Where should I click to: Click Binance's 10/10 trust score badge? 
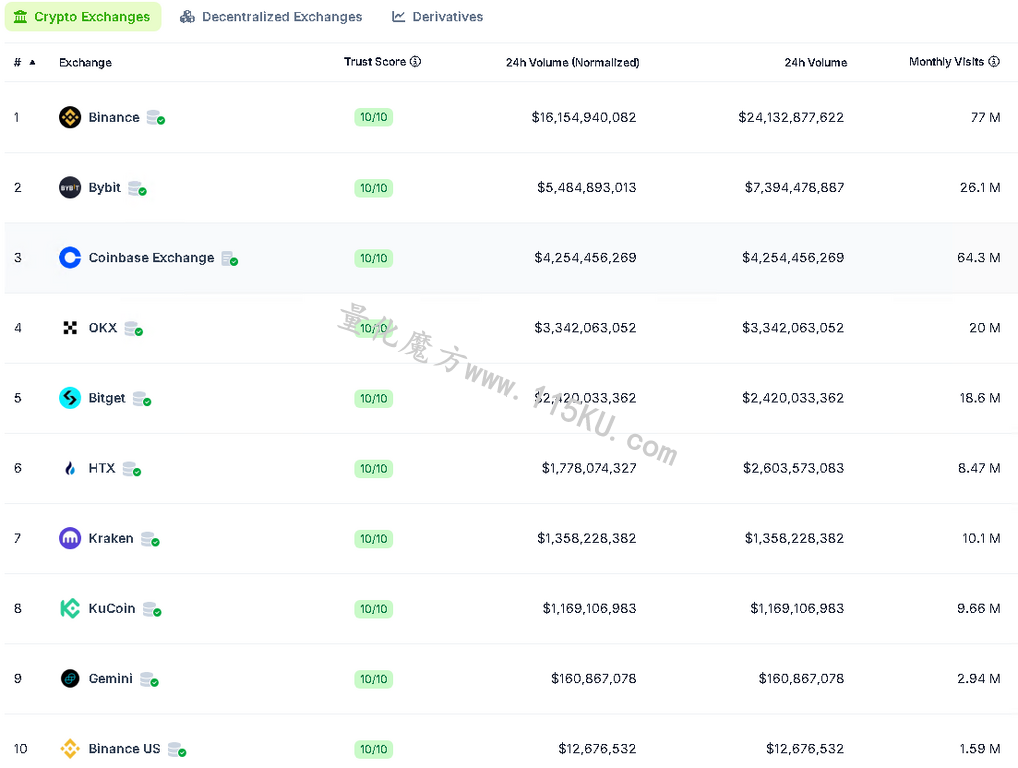coord(373,118)
